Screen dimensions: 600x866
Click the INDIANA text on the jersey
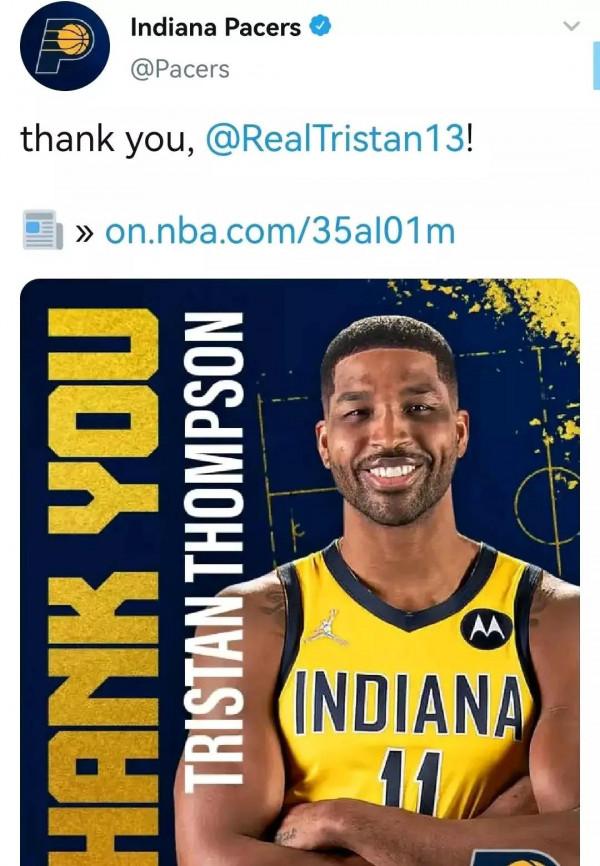click(408, 704)
